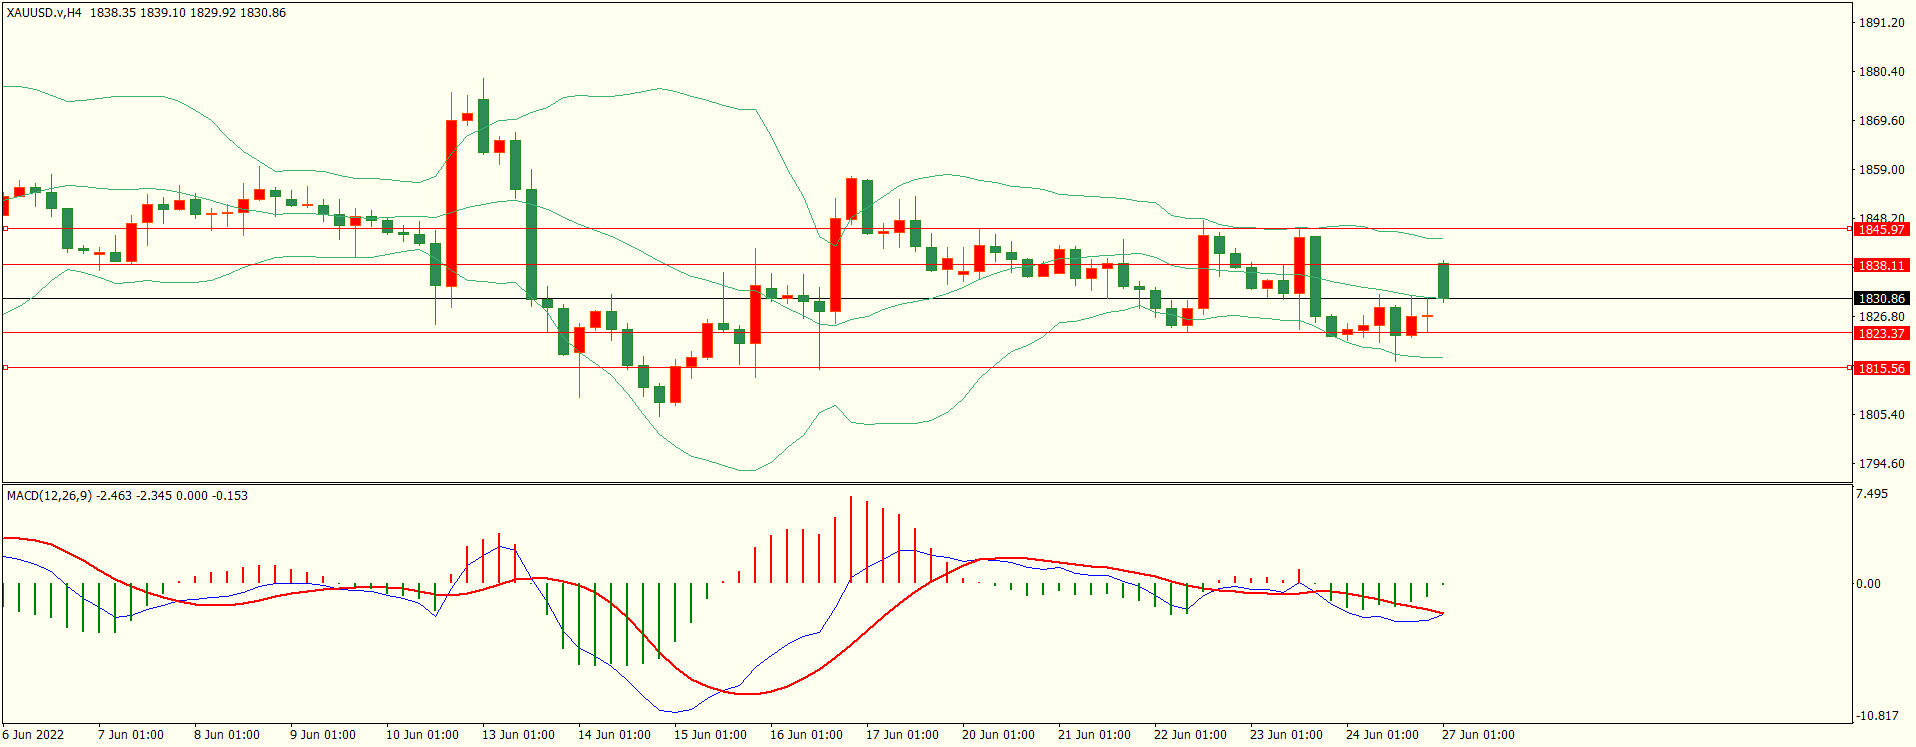Click left handle of 1845.97 horizontal line
Screen dimensions: 1916x747
coord(5,229)
